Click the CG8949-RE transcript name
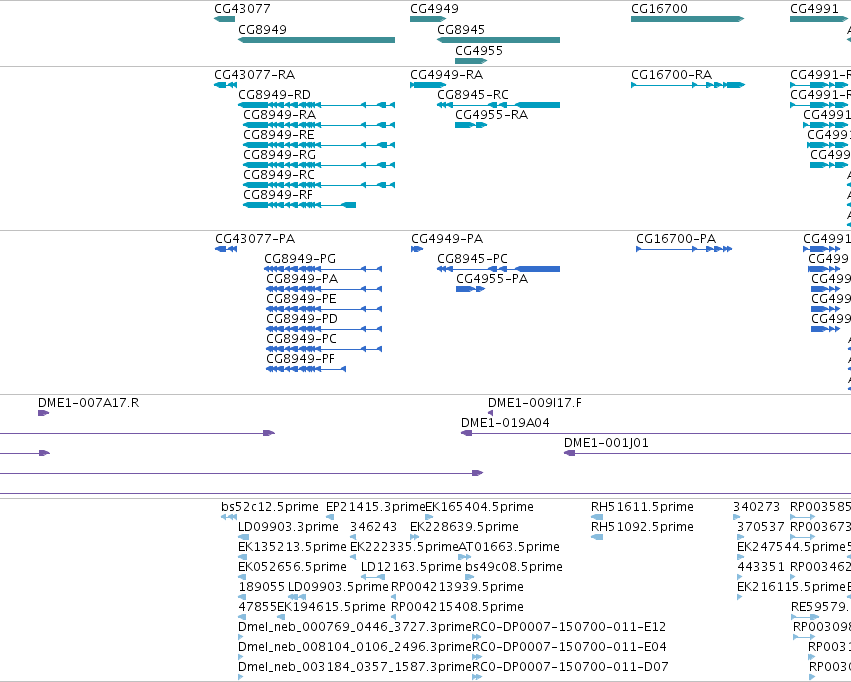 (278, 135)
